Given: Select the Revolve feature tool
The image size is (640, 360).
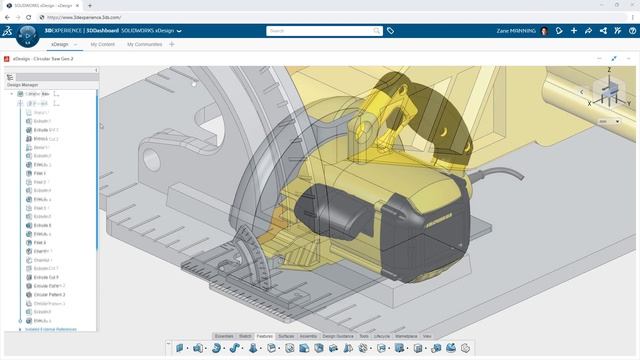Looking at the screenshot, I should [x=216, y=348].
